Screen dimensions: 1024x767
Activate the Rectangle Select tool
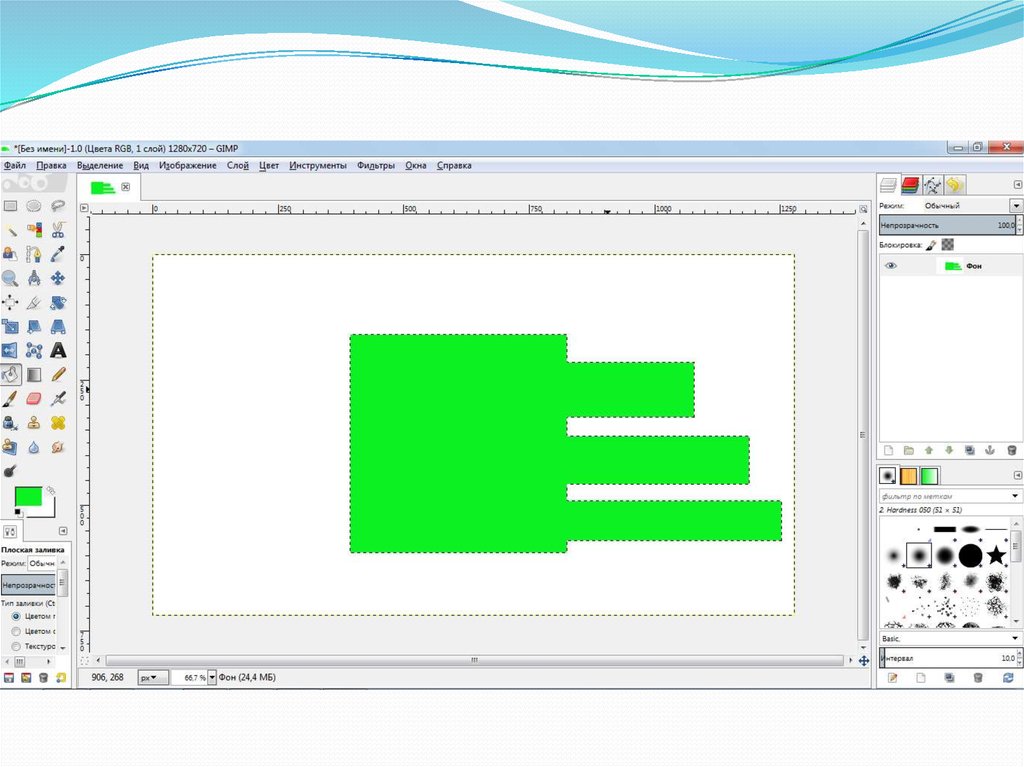click(x=10, y=206)
